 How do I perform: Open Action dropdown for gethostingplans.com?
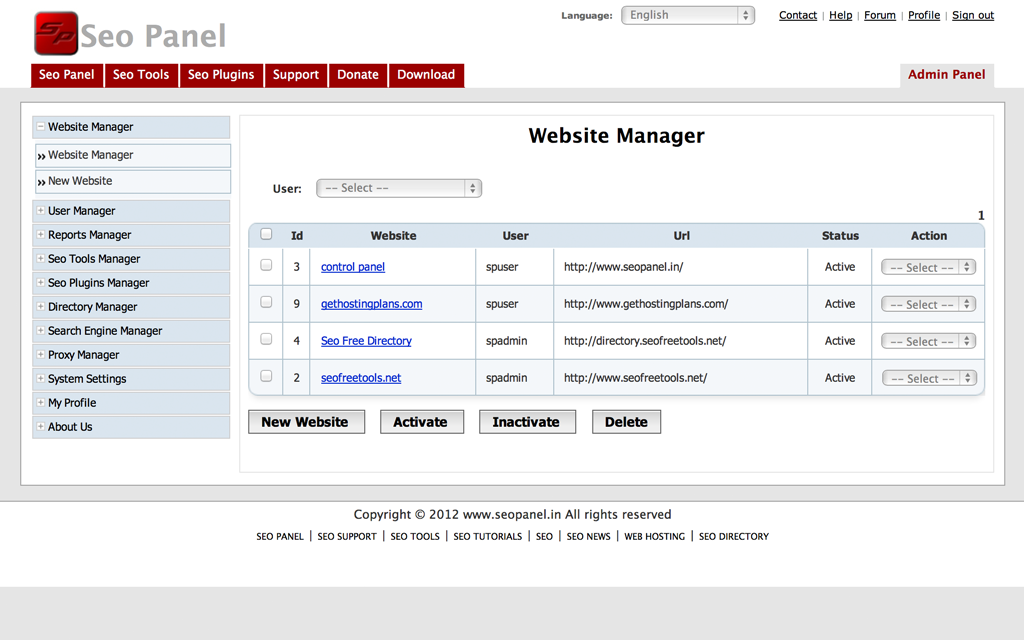(928, 304)
